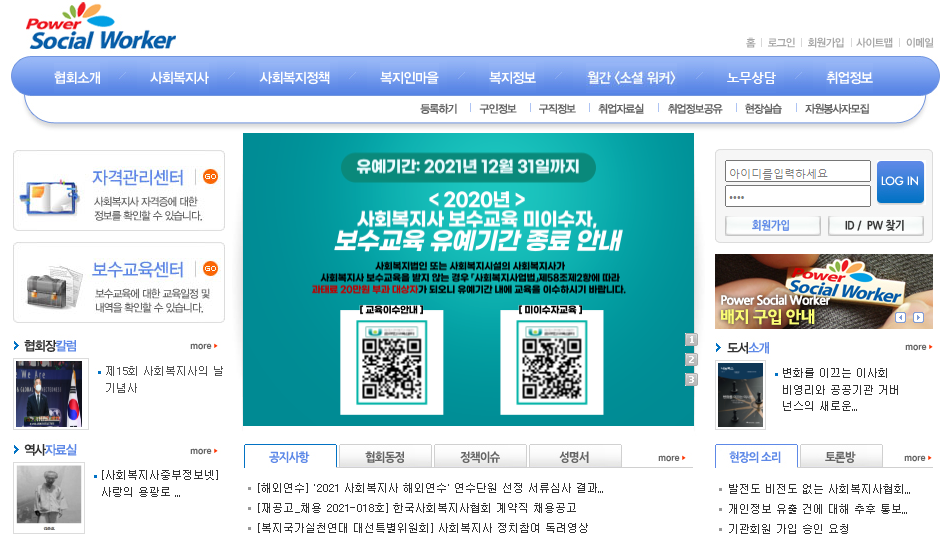Open 변화를 이끄는 이사회 book link
Viewport: 950px width, 537px height.
coord(840,389)
